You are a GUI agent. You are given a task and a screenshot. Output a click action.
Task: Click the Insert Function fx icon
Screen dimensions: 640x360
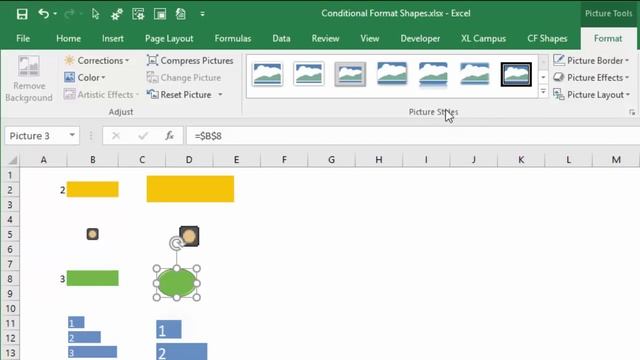coord(169,136)
